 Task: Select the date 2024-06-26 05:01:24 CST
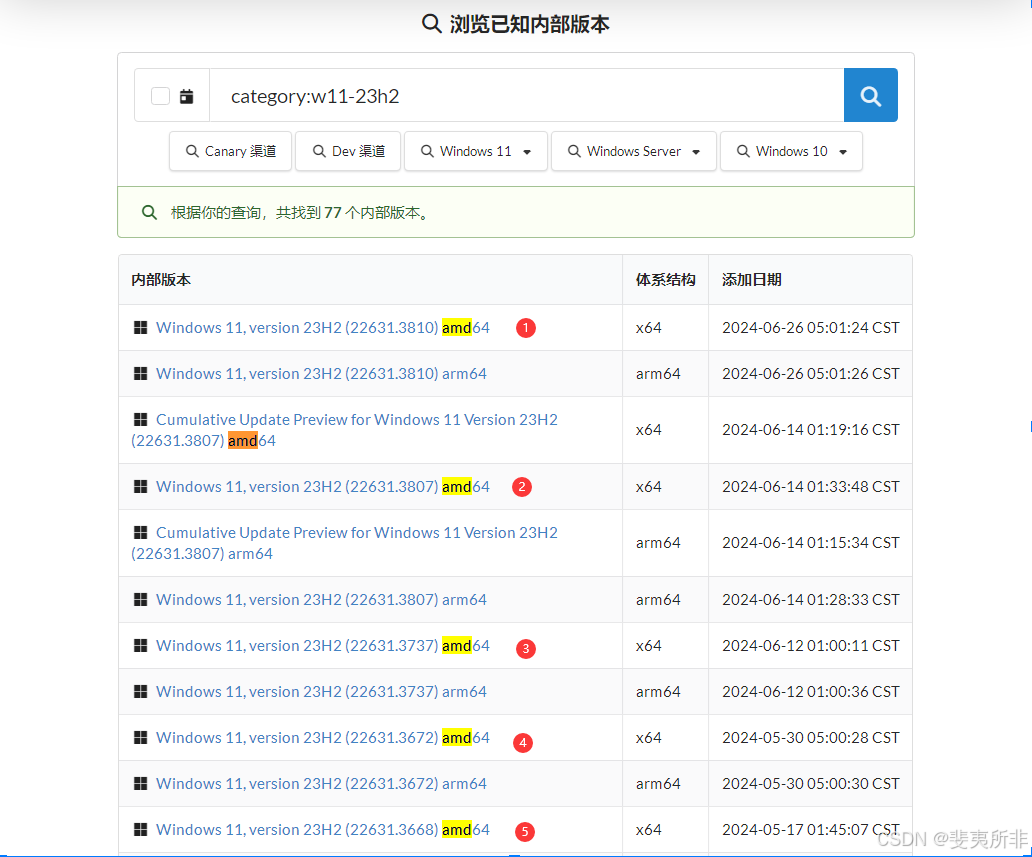[811, 328]
